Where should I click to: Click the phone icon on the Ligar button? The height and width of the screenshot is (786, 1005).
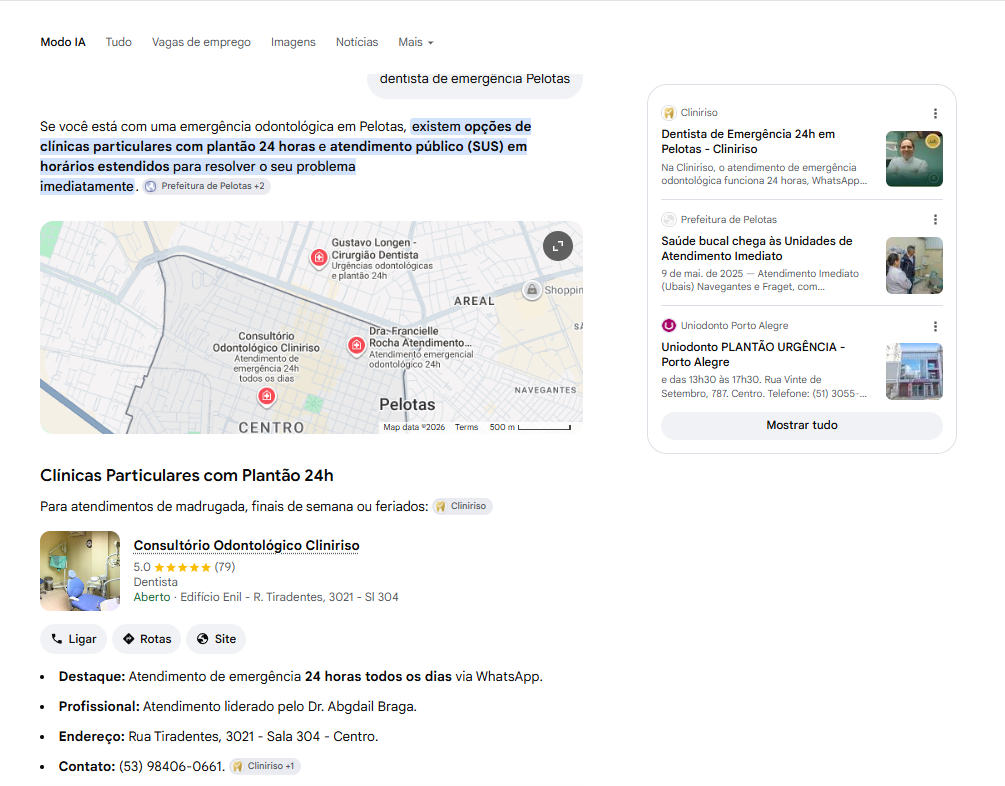(57, 639)
